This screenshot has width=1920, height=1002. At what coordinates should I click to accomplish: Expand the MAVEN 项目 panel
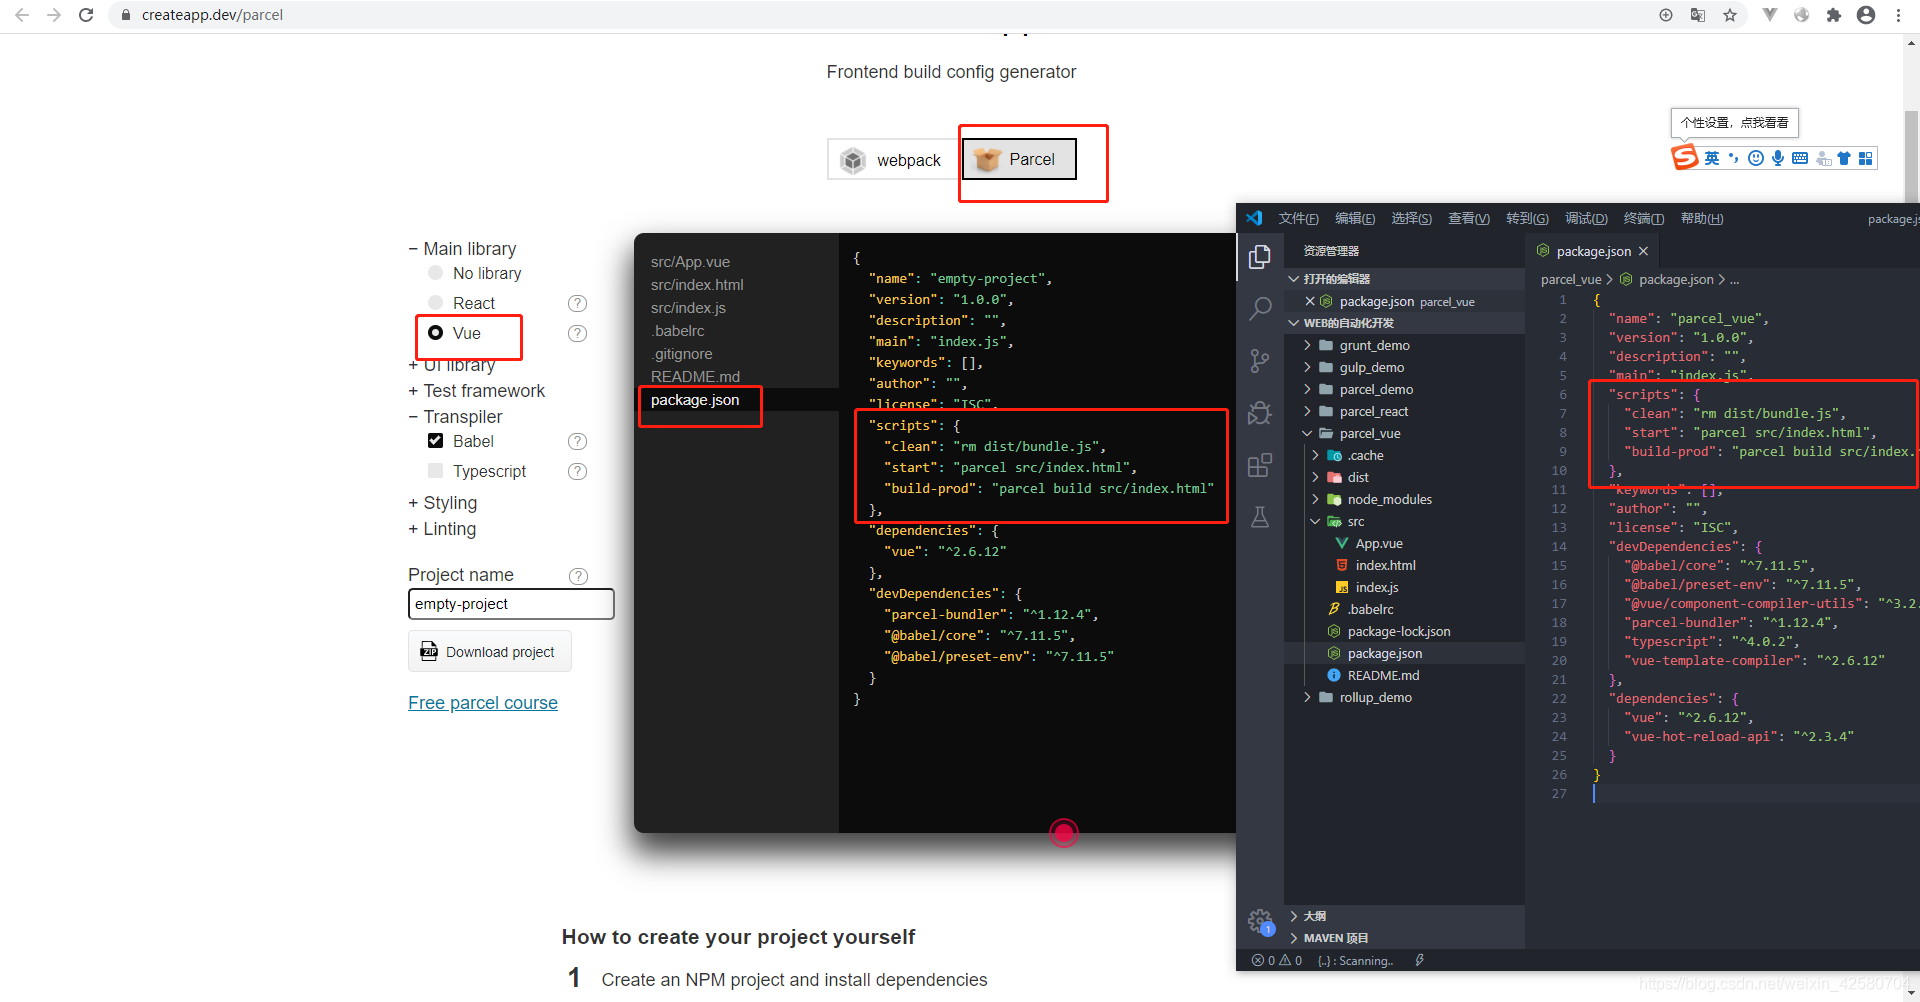point(1335,938)
